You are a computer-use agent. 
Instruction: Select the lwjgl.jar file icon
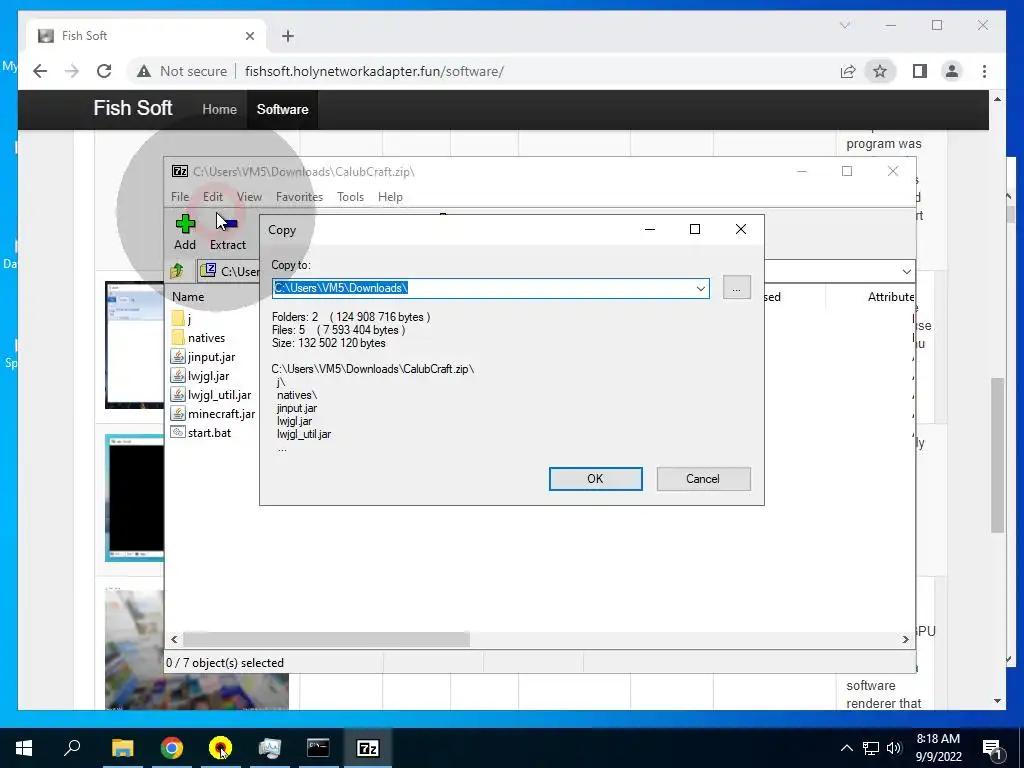pyautogui.click(x=178, y=376)
